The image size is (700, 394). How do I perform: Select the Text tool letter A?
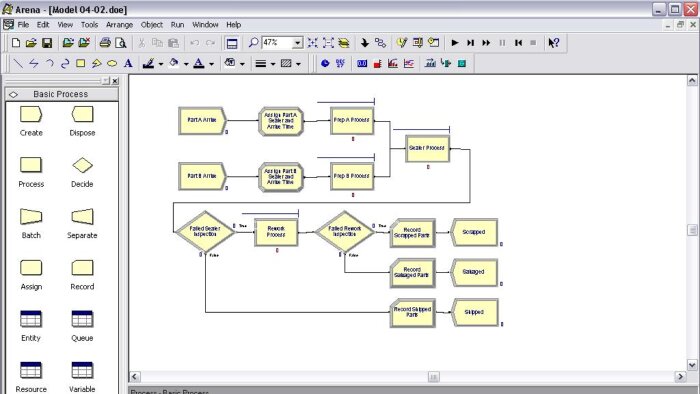[x=128, y=63]
